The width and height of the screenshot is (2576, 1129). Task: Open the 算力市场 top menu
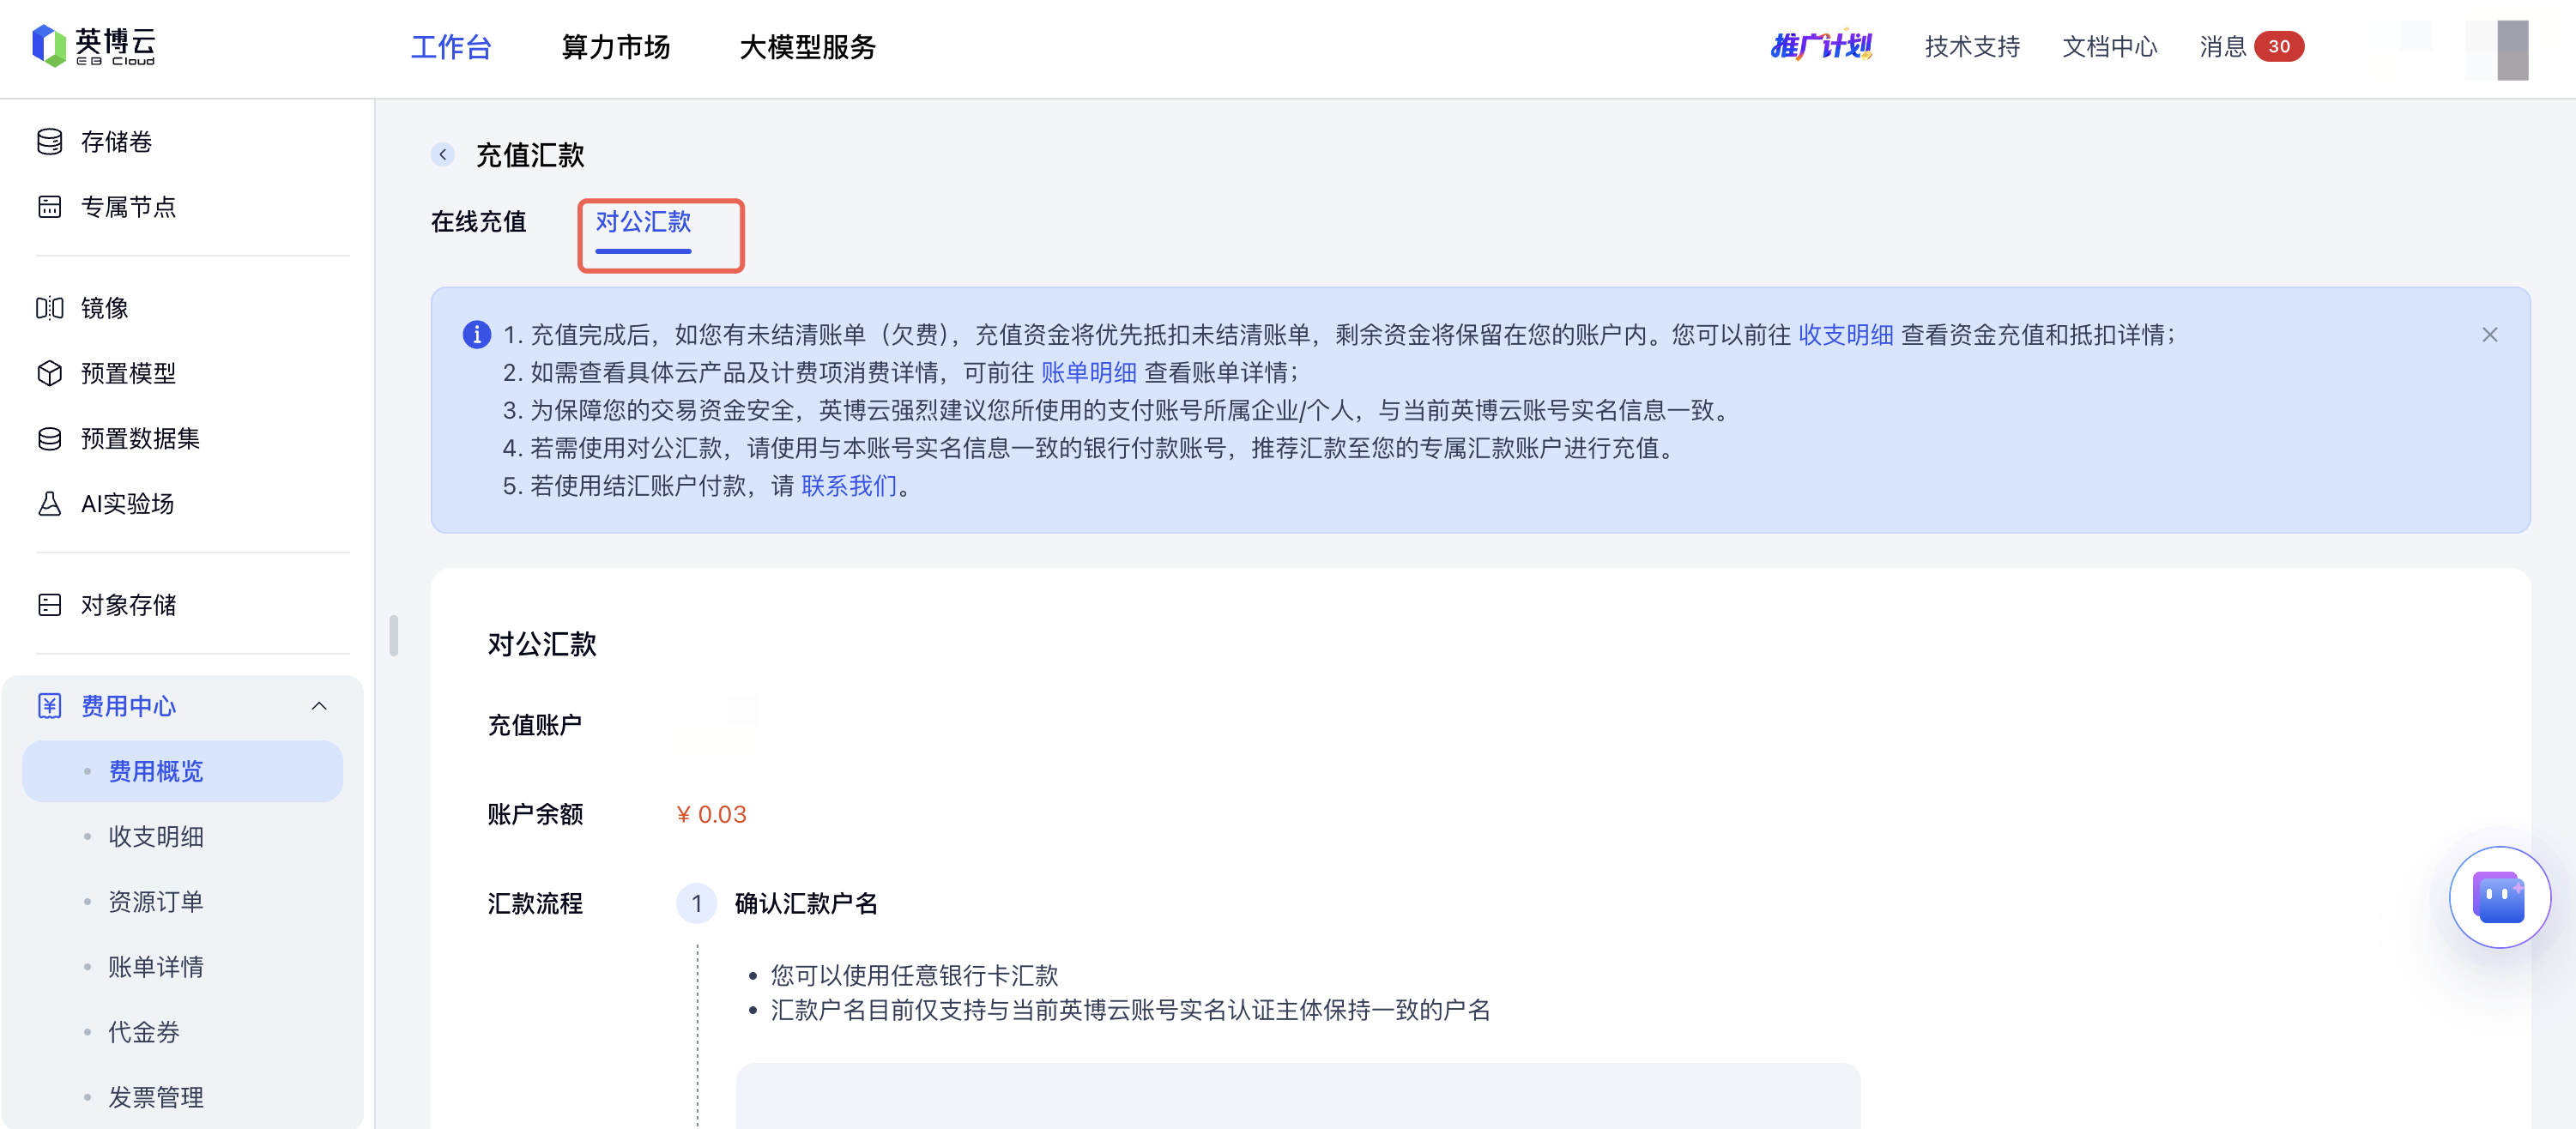pyautogui.click(x=616, y=47)
